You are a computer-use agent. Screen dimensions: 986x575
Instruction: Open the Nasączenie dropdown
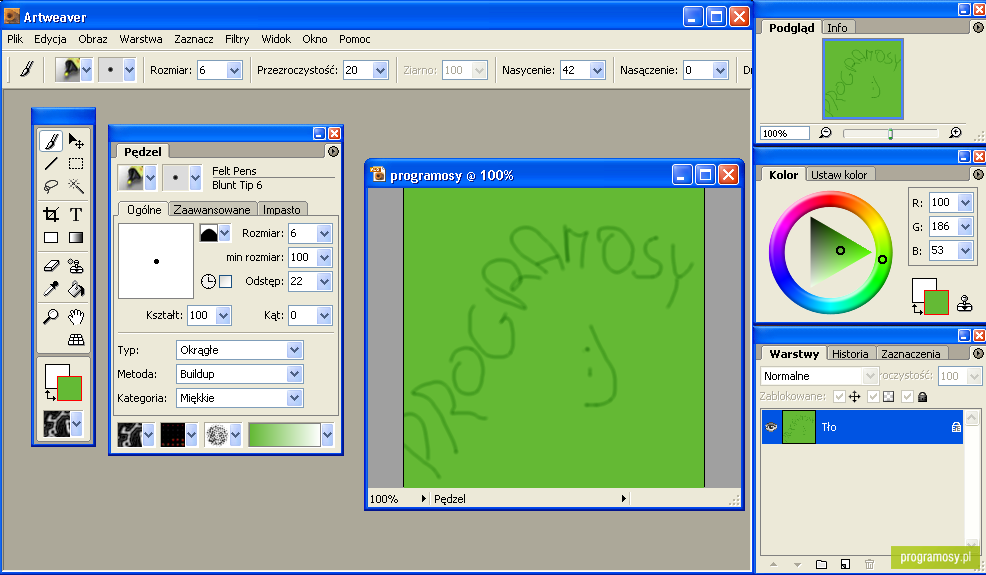coord(720,70)
